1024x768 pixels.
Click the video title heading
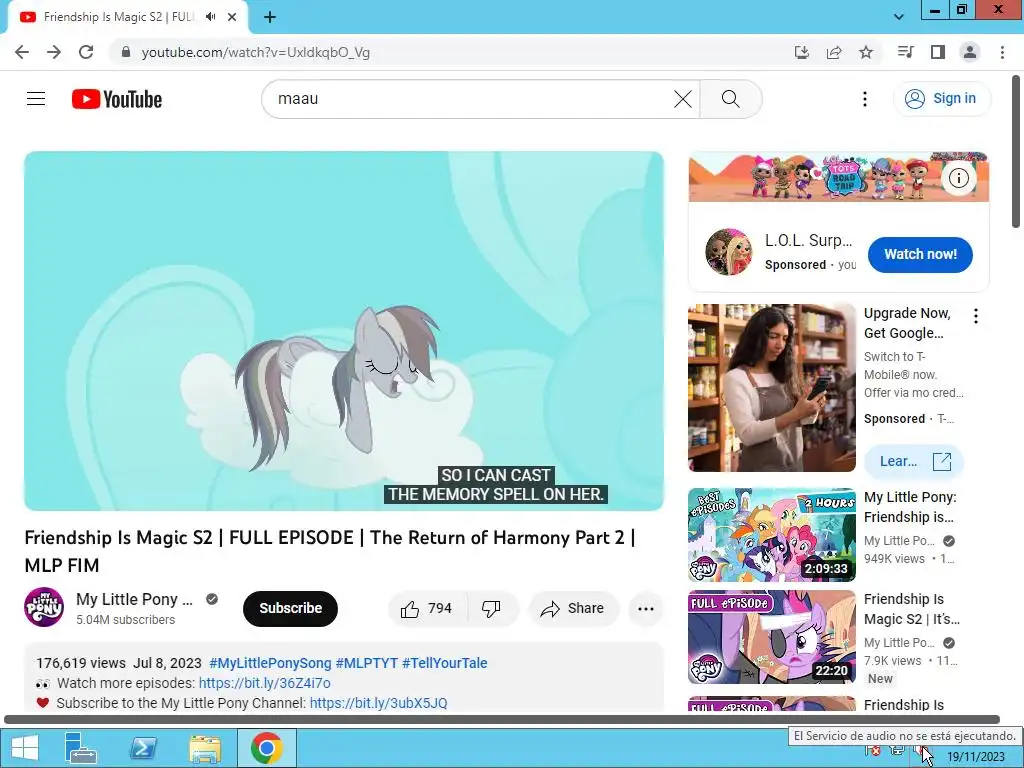(330, 551)
